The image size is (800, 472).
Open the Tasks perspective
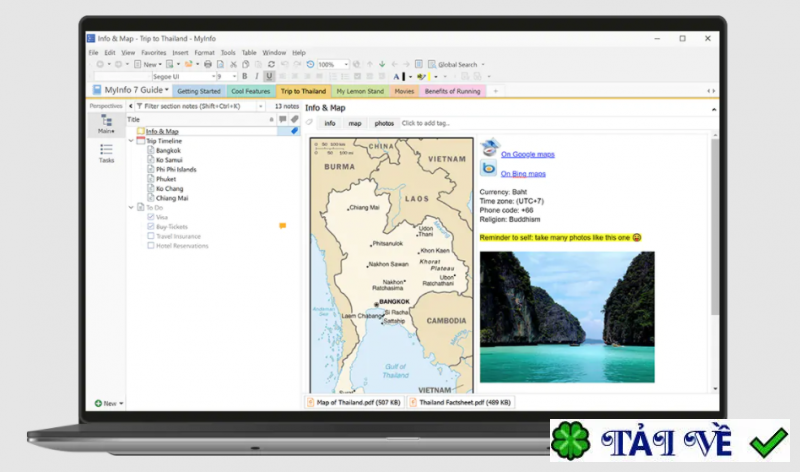coord(106,153)
